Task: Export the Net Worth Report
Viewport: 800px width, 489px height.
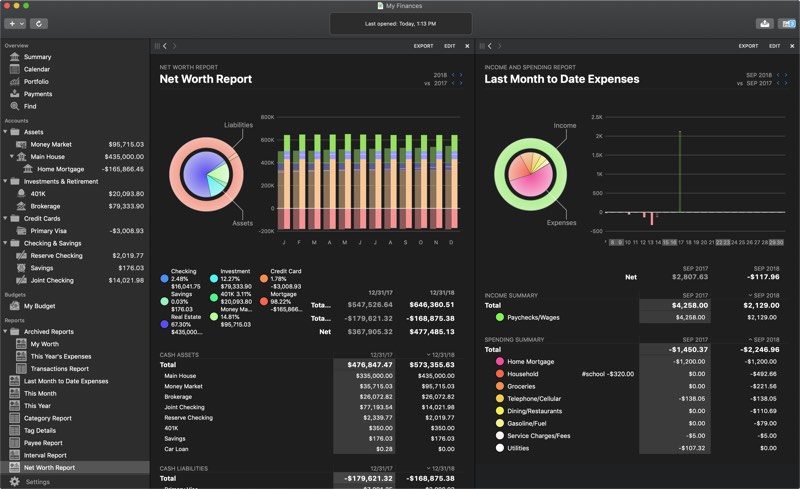Action: (423, 46)
